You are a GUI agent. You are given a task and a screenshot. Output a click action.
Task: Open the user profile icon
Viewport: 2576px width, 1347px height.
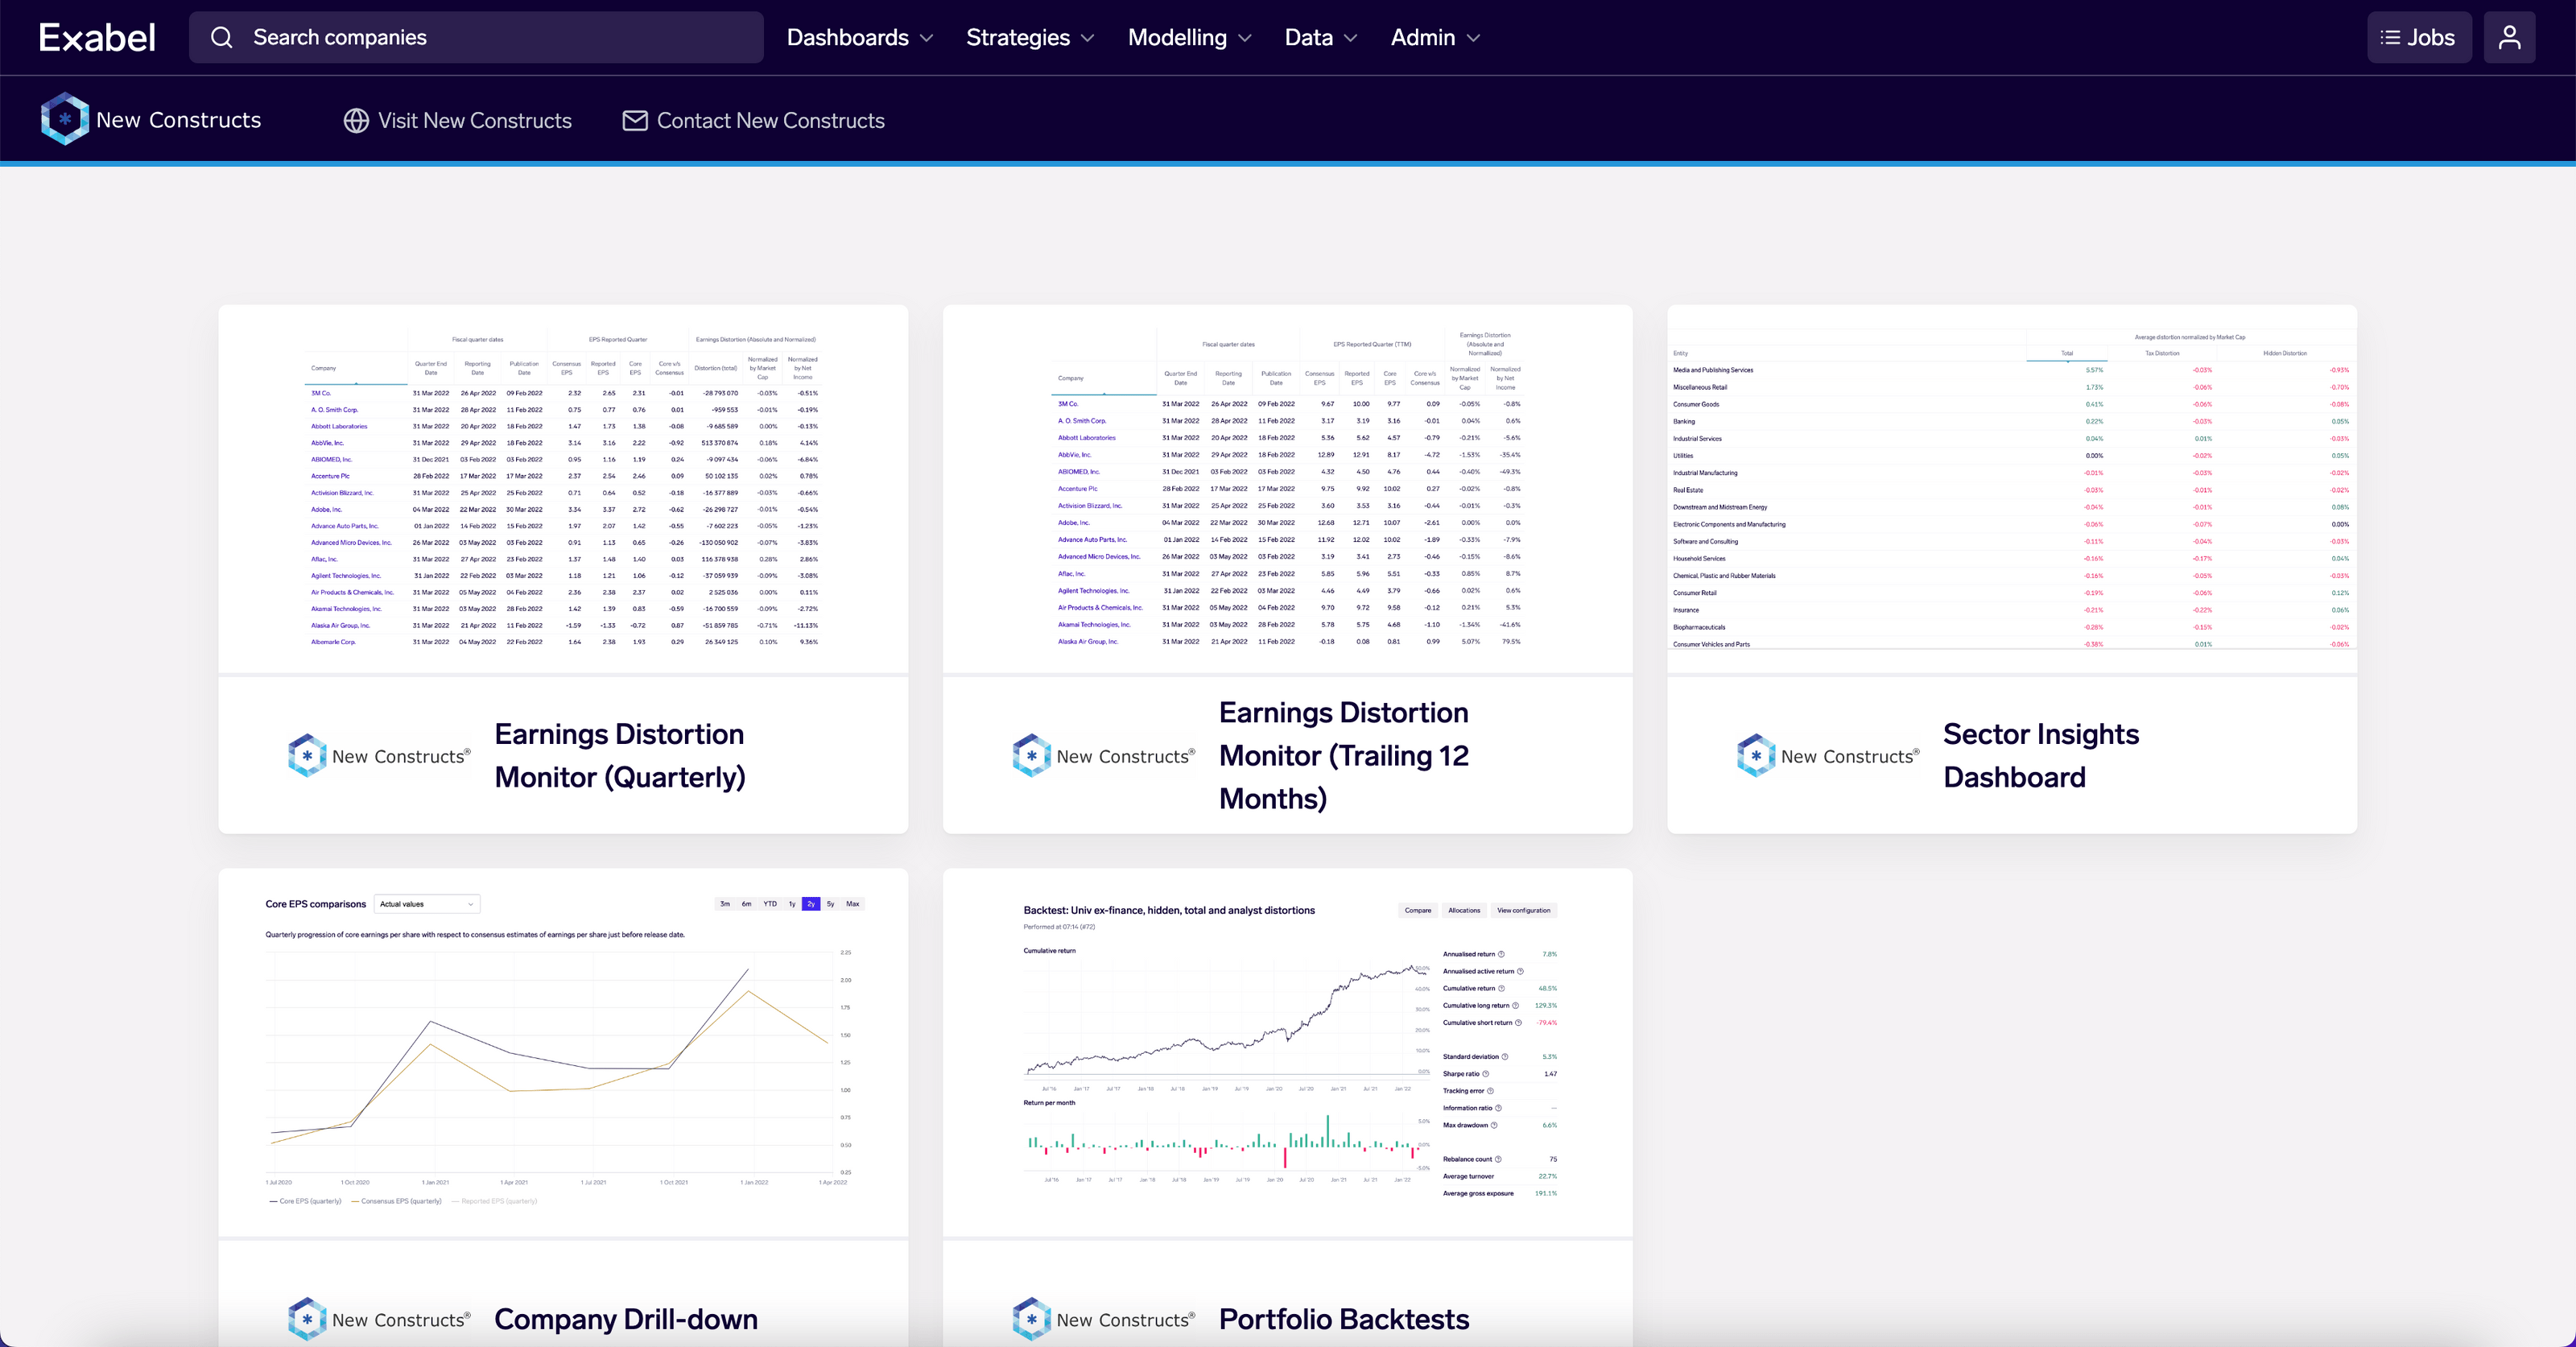click(x=2509, y=38)
